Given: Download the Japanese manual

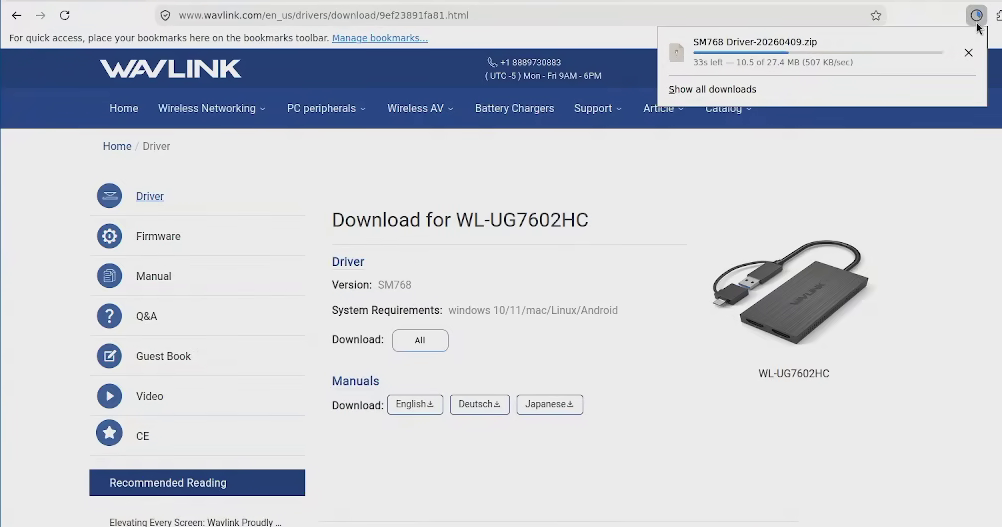Looking at the screenshot, I should 550,404.
